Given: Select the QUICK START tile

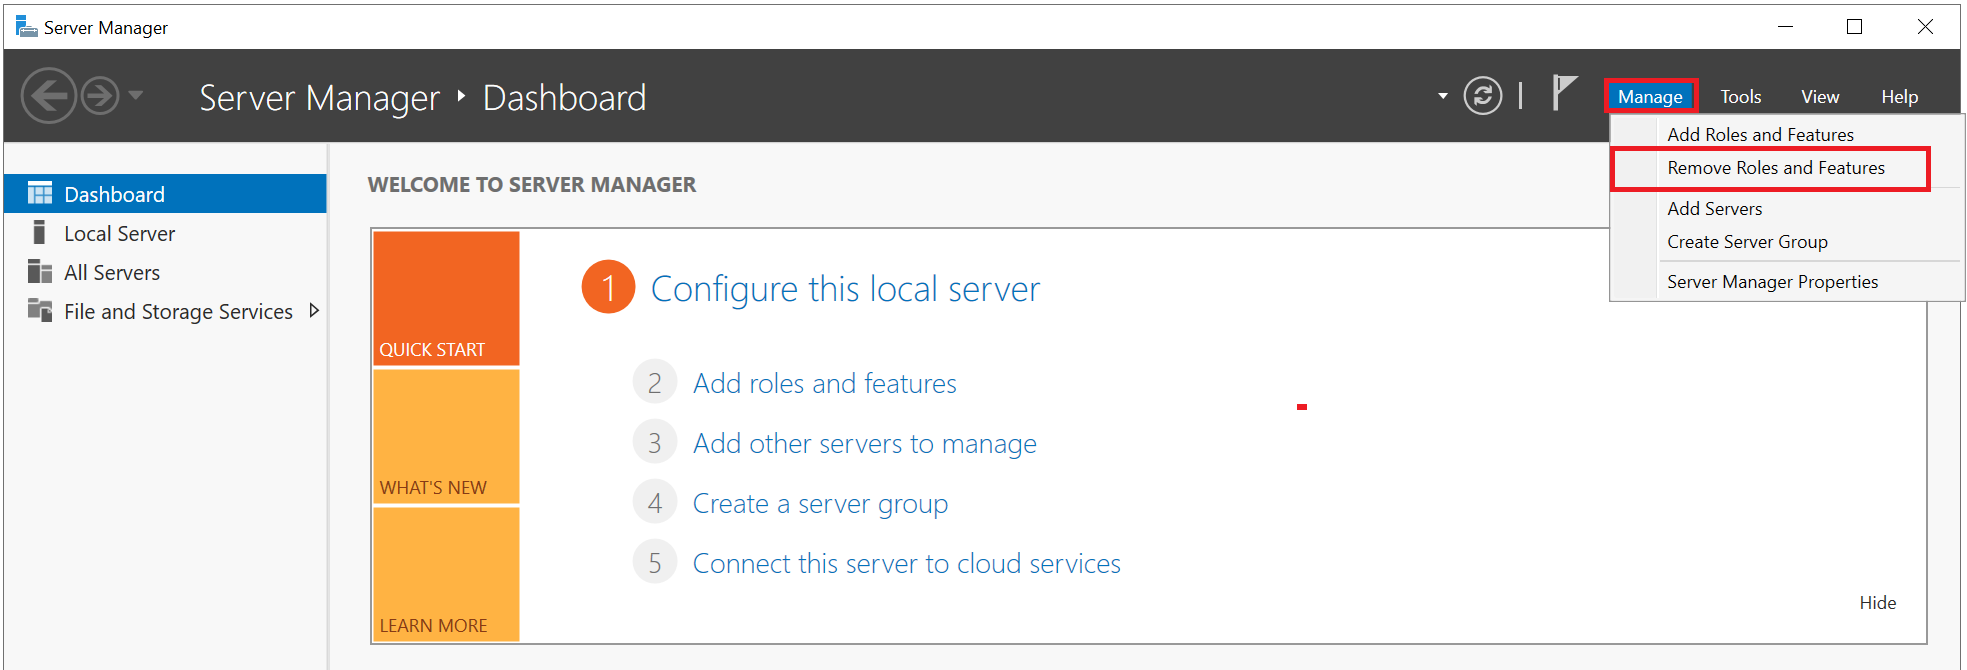Looking at the screenshot, I should pos(446,298).
